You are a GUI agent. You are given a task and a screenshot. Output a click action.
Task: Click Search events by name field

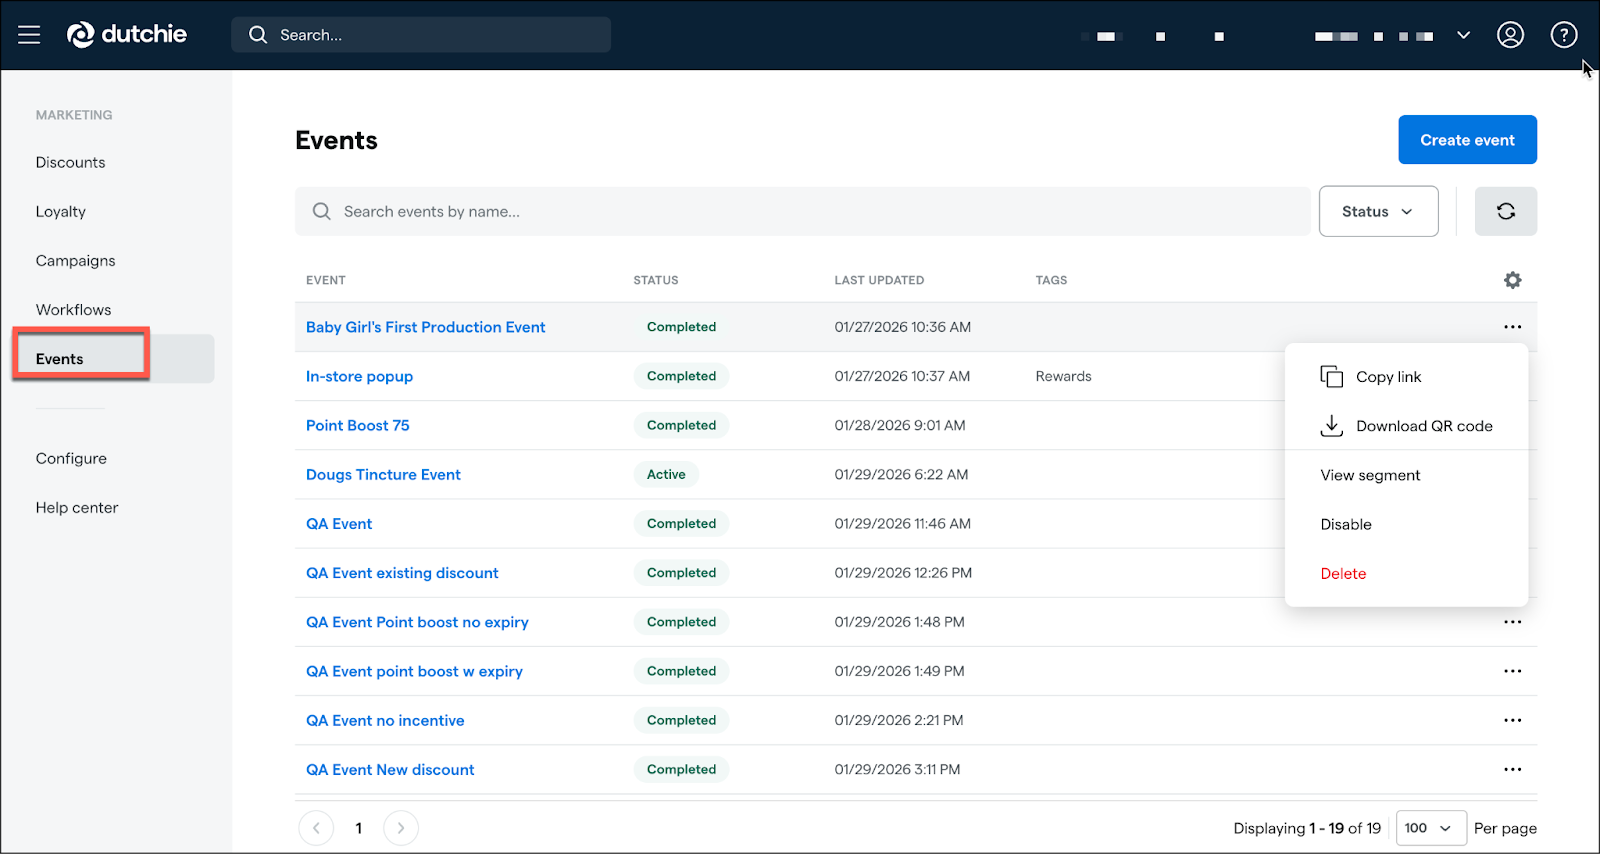click(x=802, y=211)
